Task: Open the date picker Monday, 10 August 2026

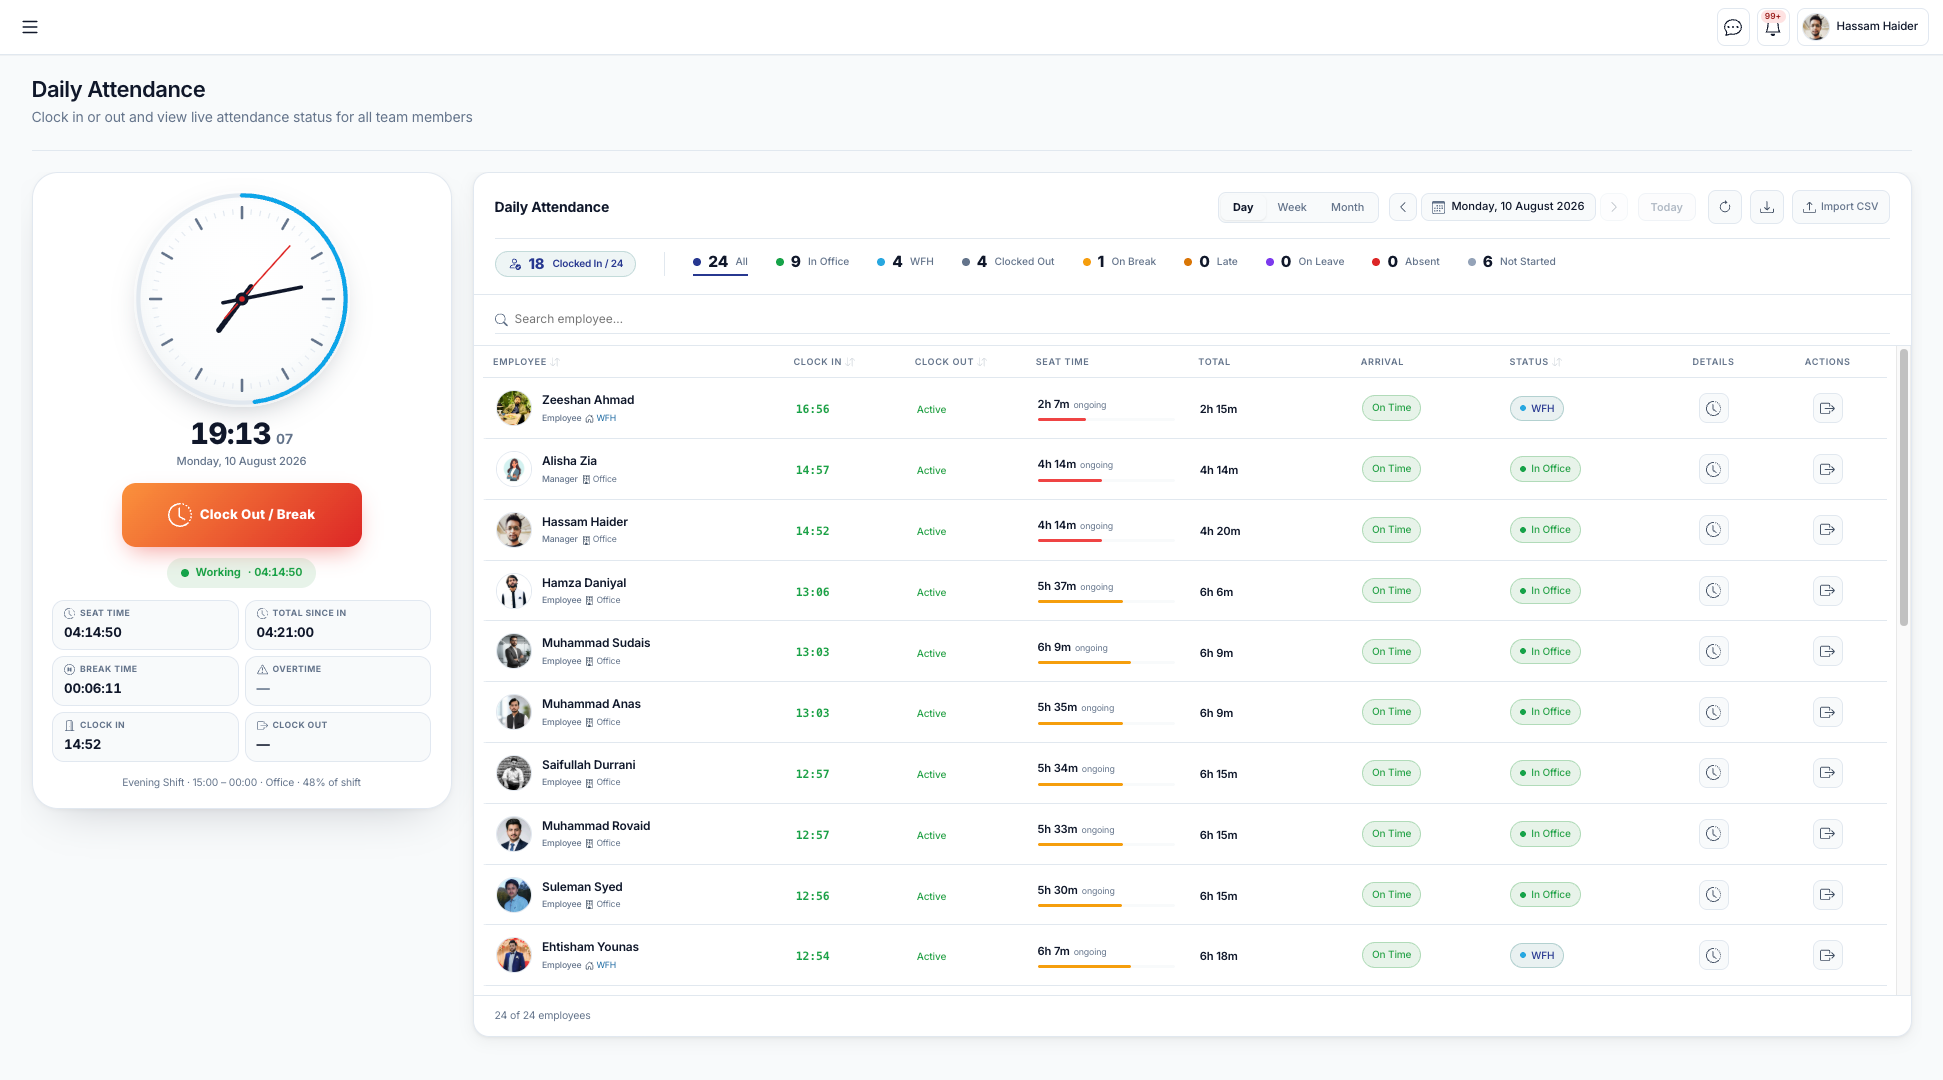Action: [1508, 207]
